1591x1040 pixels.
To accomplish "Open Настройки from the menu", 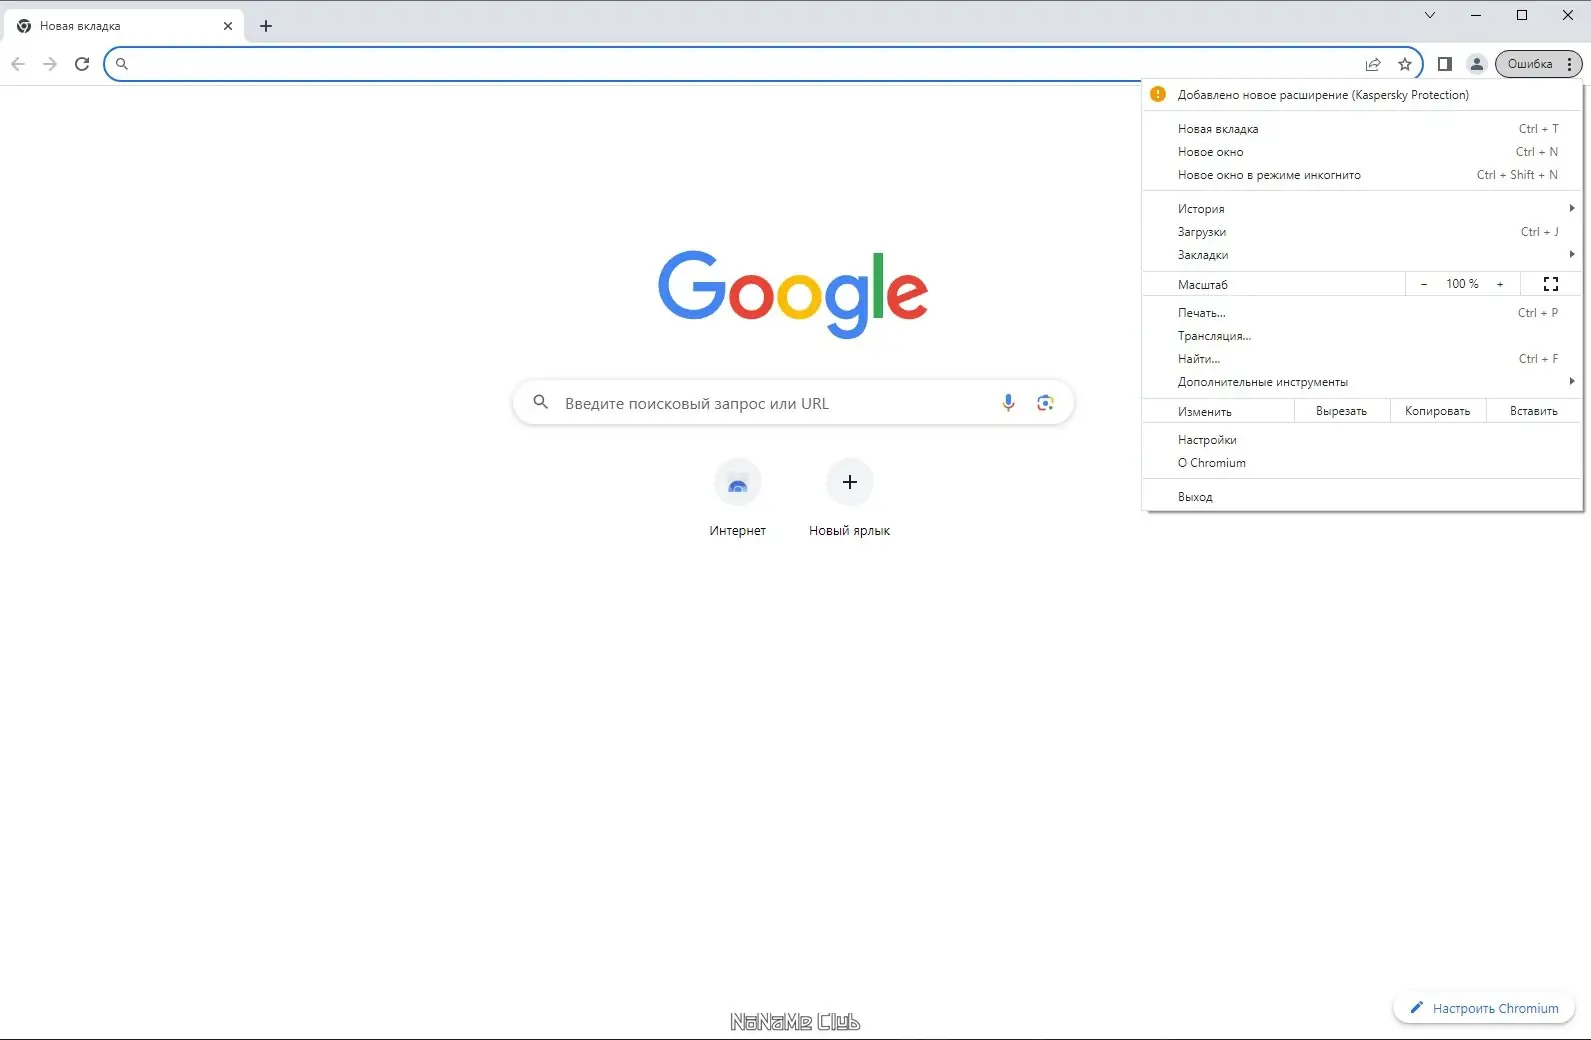I will pos(1362,440).
